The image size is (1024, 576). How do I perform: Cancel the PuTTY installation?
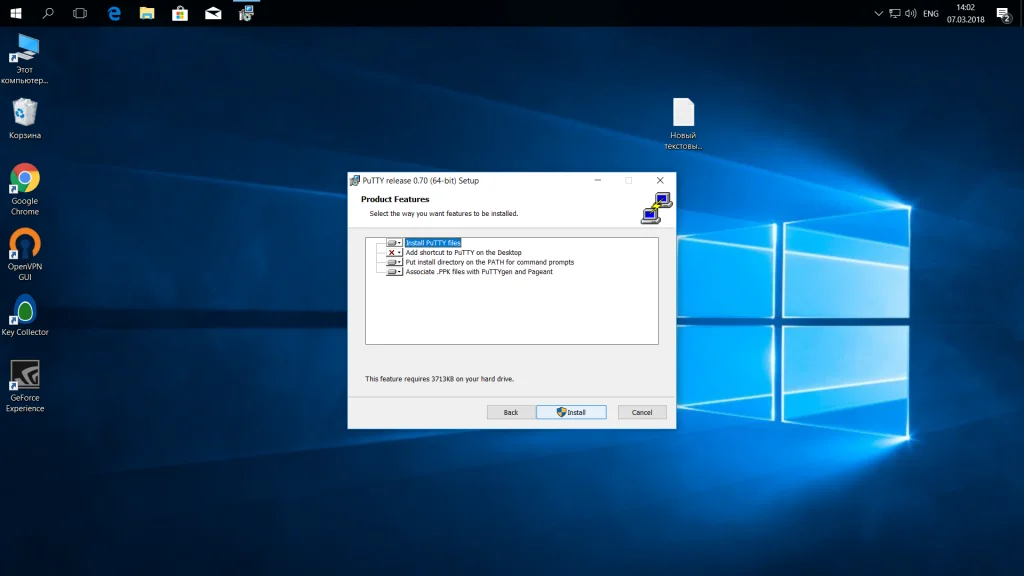642,412
